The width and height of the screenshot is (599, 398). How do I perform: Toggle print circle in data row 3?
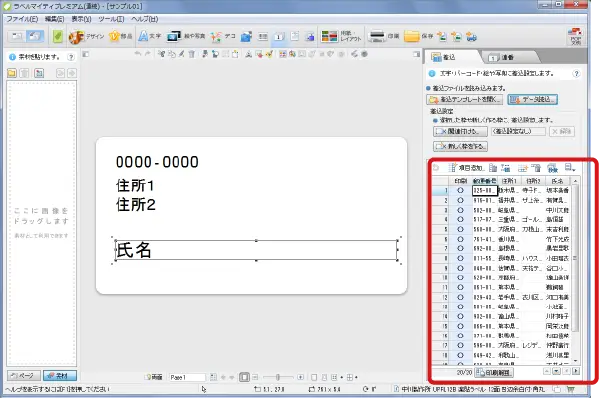[460, 210]
